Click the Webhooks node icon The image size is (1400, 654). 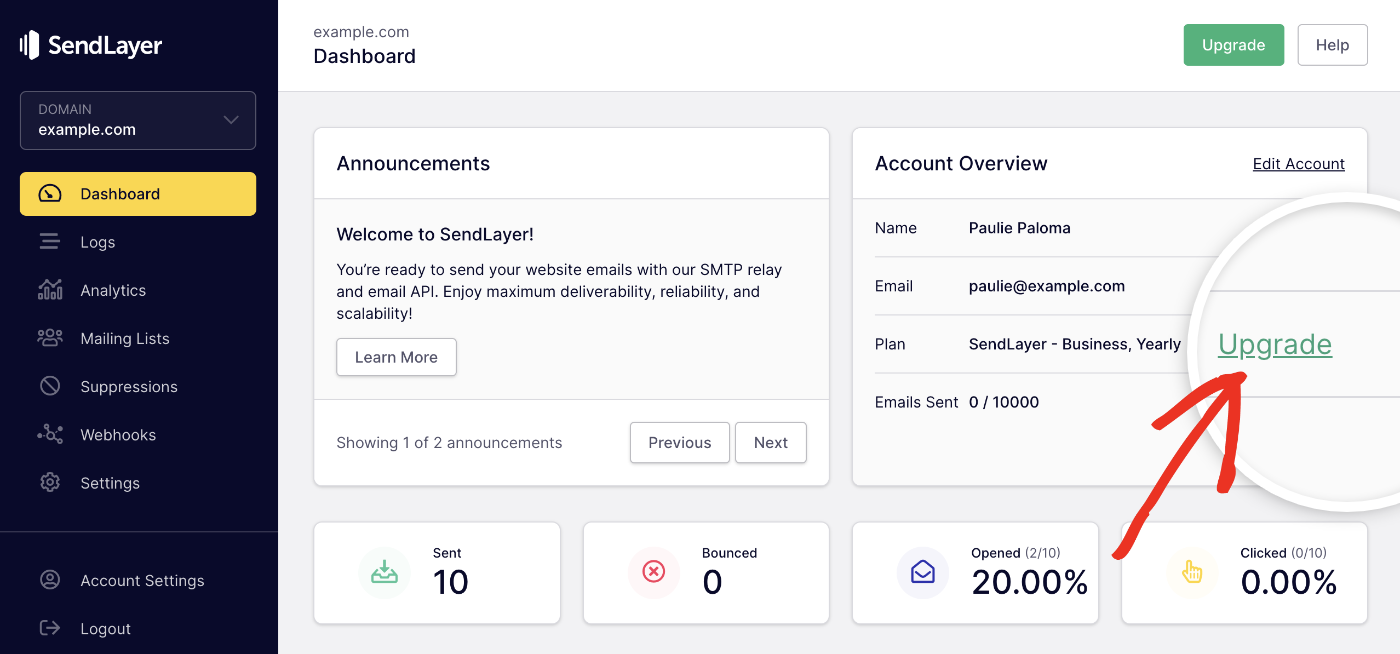(x=50, y=434)
